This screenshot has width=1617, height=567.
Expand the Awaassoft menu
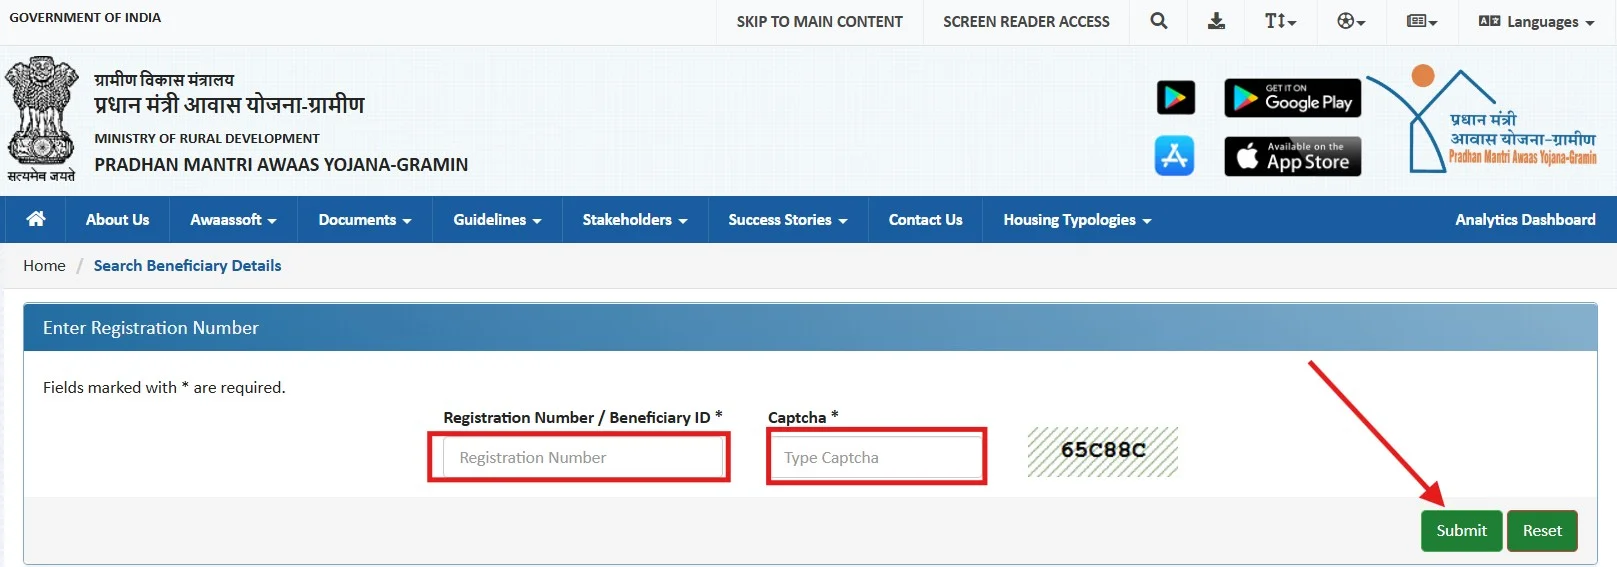pos(233,220)
